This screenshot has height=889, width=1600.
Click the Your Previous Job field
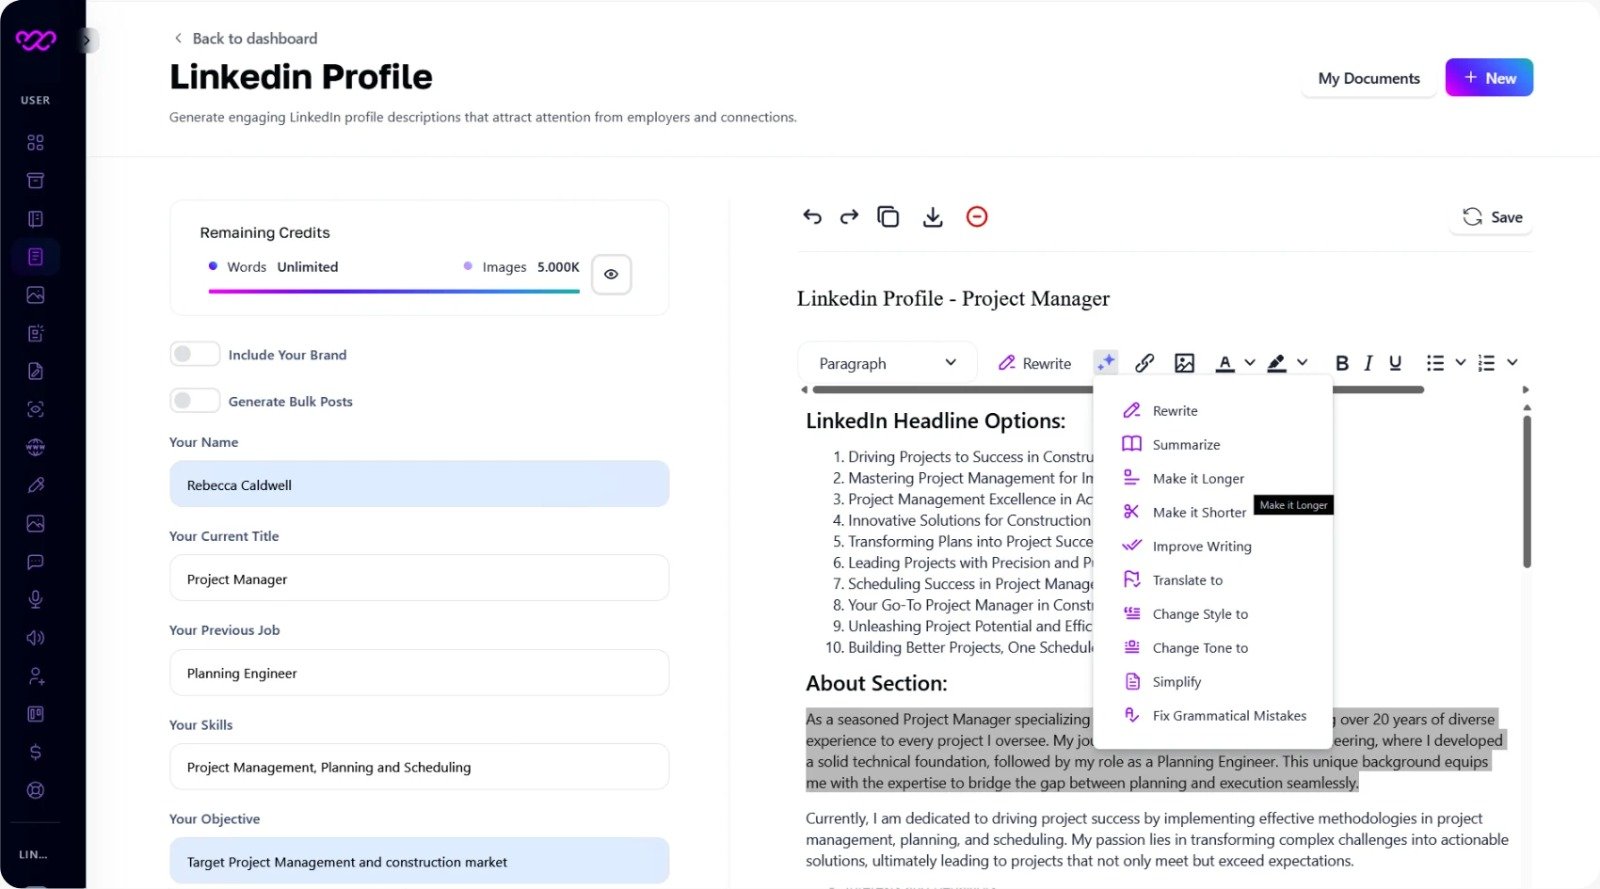tap(419, 673)
